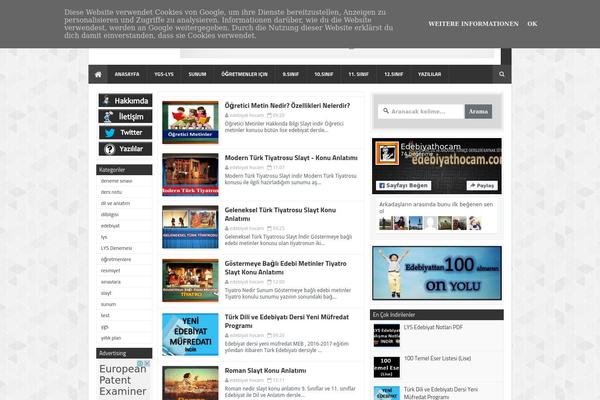Open Roman Slayt Konu Anlatımı title

coord(265,371)
